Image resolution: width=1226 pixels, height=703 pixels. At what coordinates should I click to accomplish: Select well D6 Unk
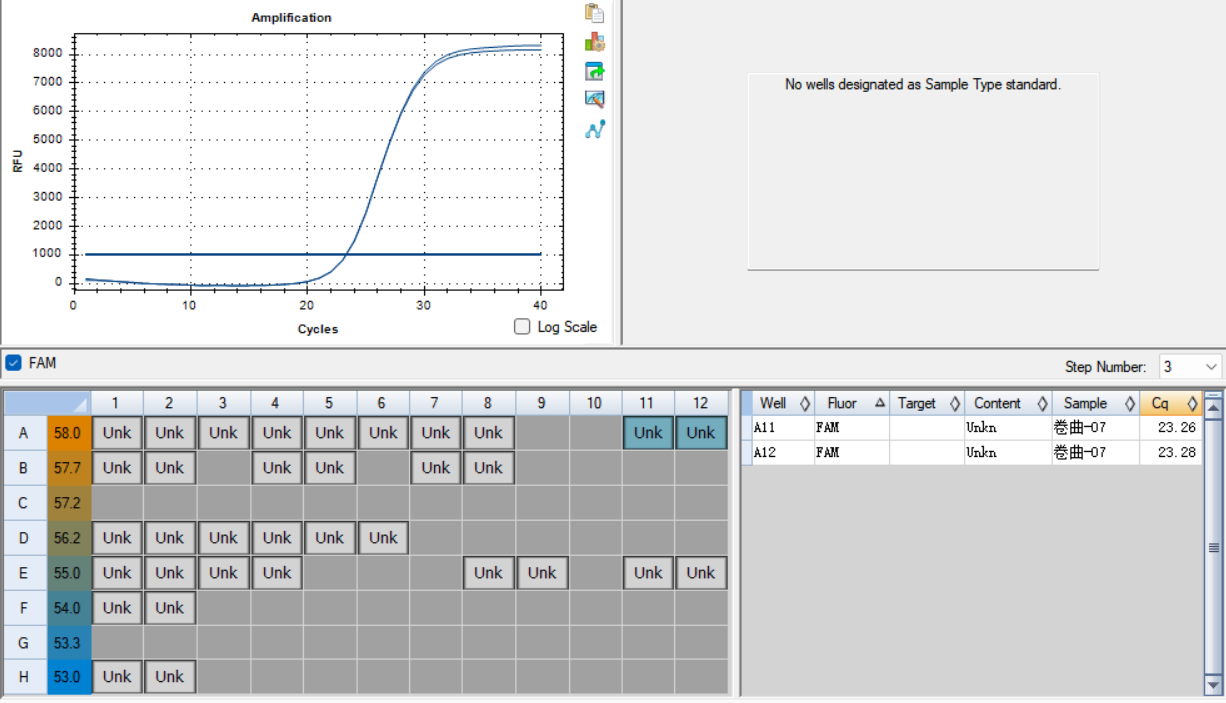tap(382, 538)
